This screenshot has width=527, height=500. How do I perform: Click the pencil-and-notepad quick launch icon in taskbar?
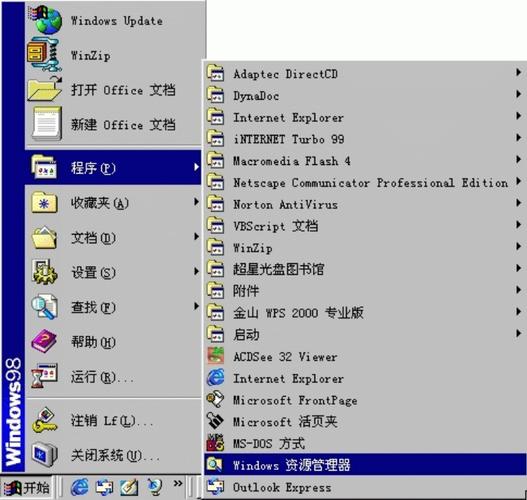[129, 487]
